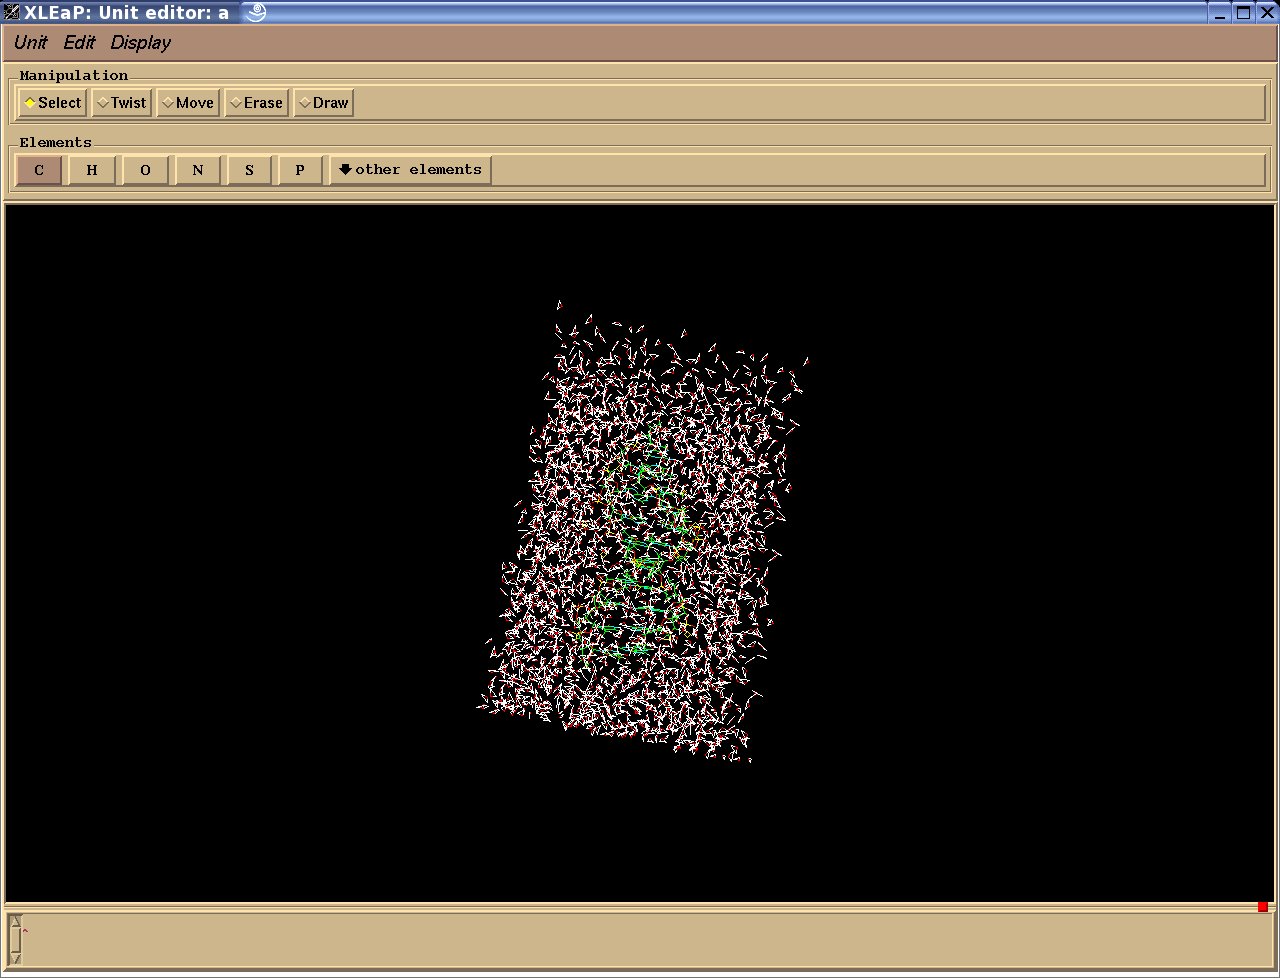Open the Edit menu

pyautogui.click(x=79, y=42)
